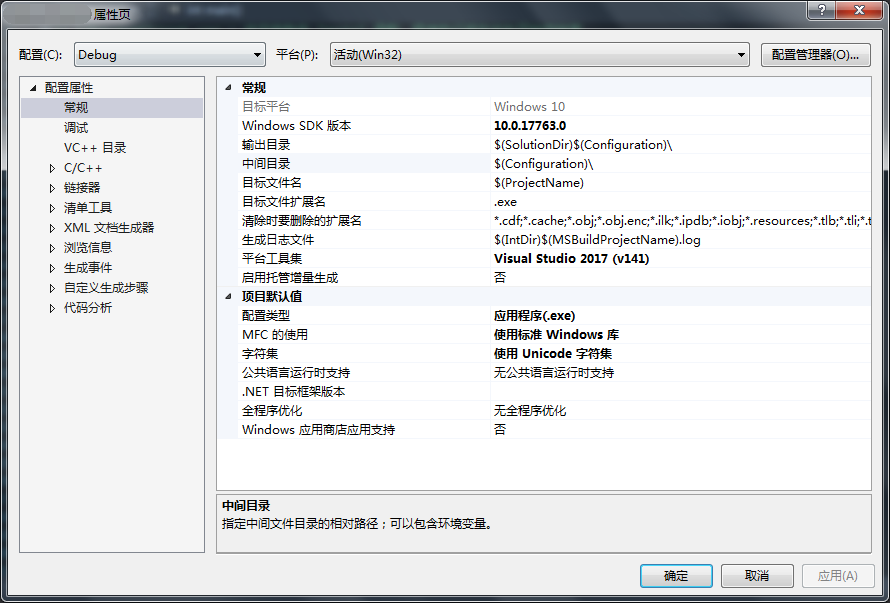
Task: Open the 平台 活动(Win32) dropdown
Action: coord(741,54)
